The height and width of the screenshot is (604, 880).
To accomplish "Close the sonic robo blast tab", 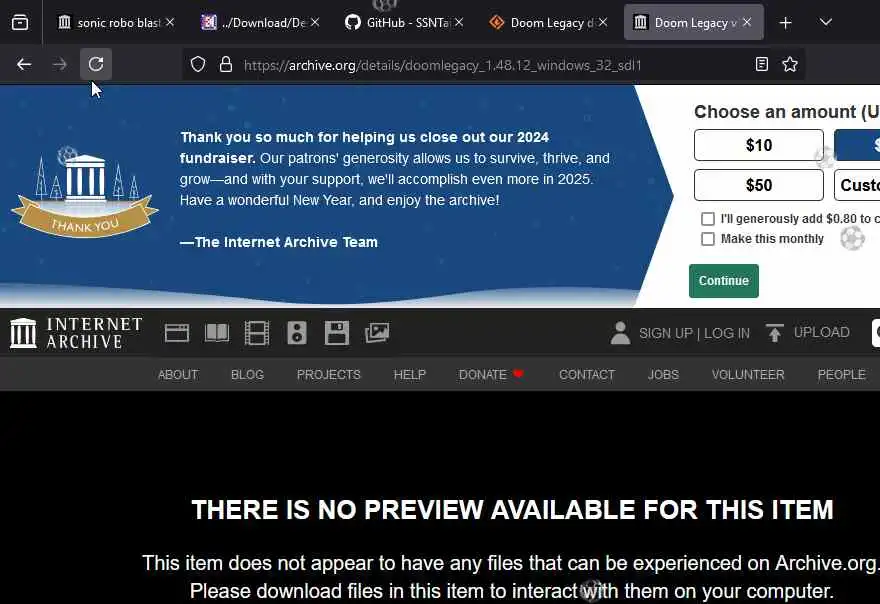I will (170, 22).
